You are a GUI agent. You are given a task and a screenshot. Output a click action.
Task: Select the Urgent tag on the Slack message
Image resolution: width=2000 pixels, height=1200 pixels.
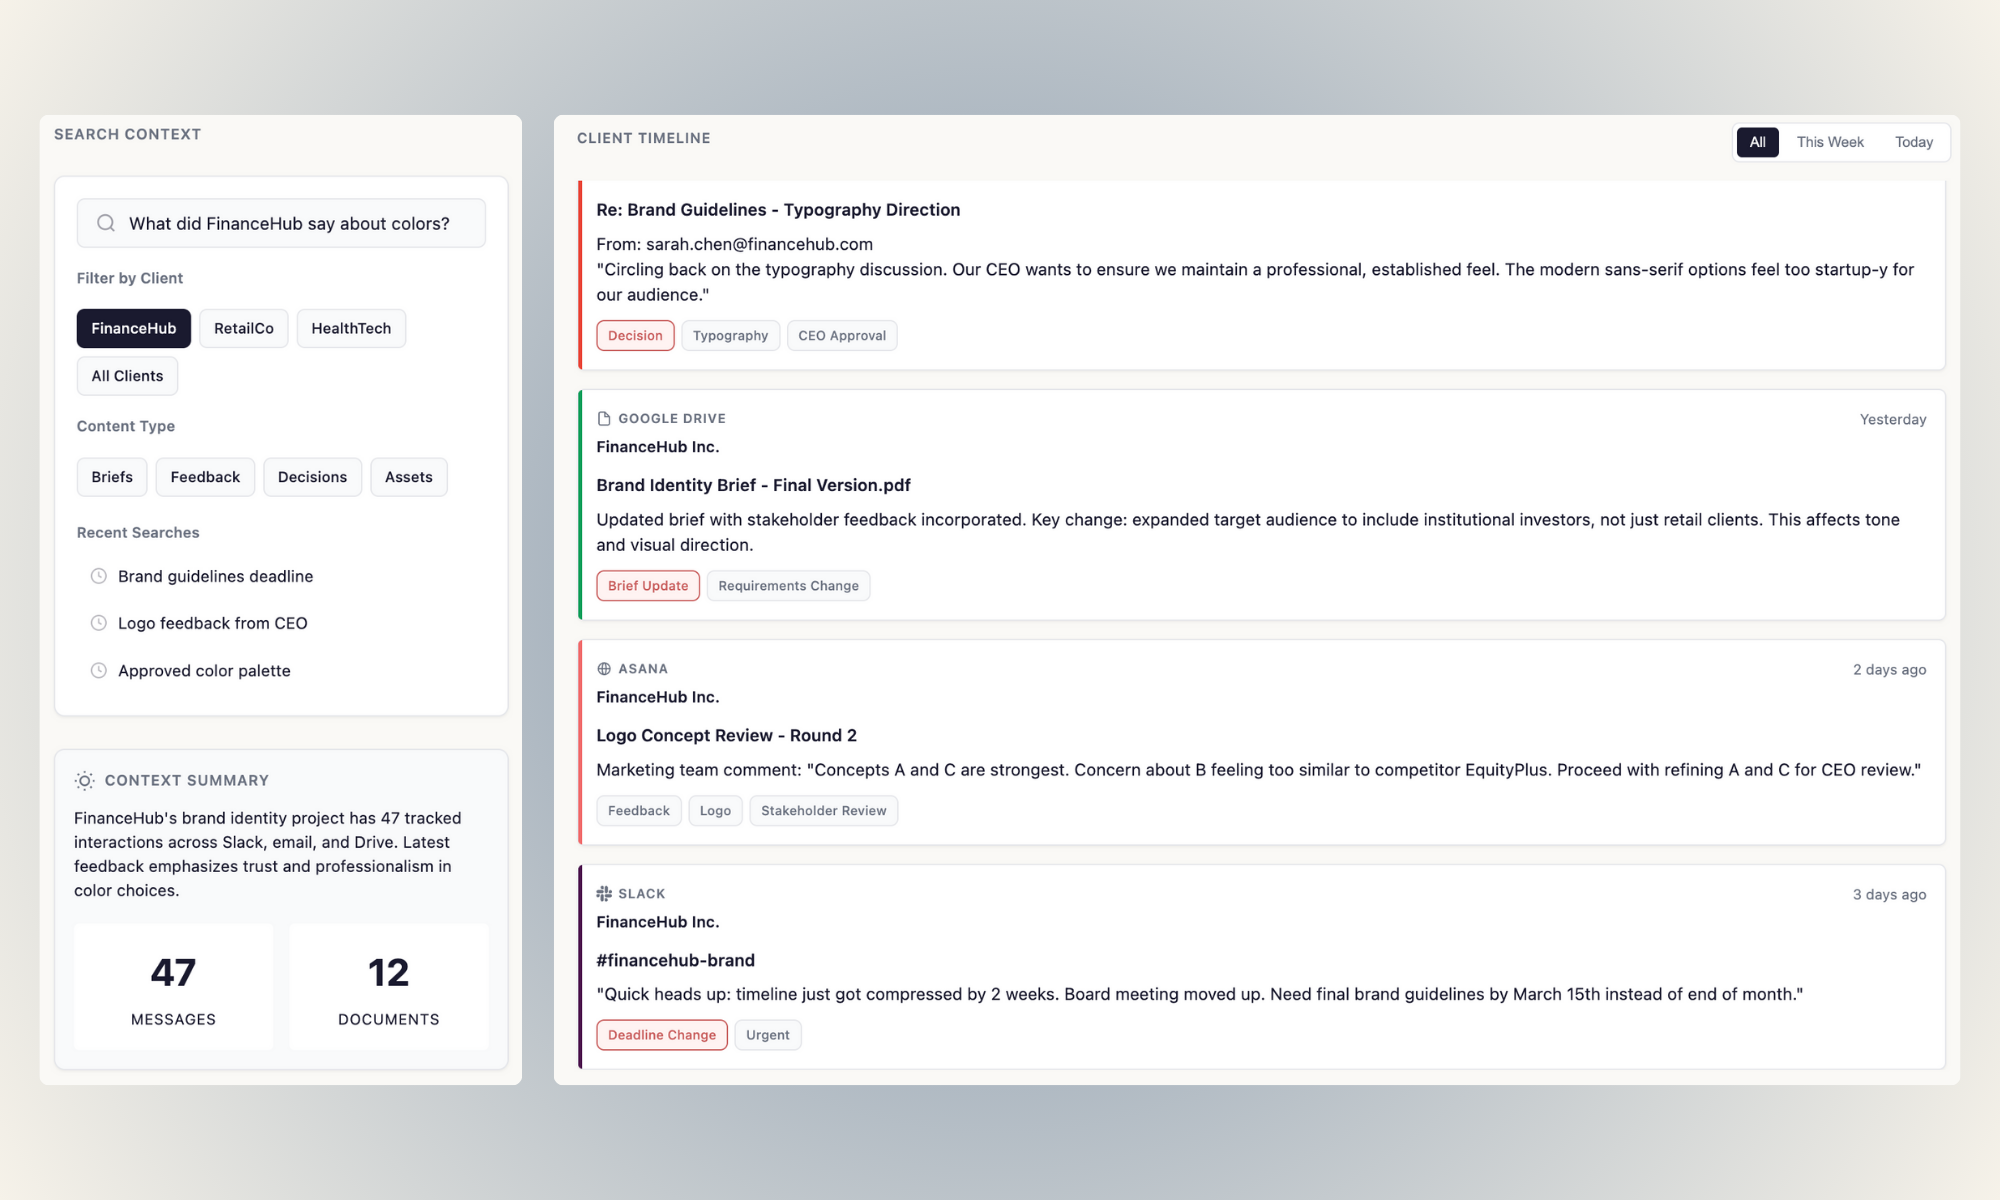767,1035
